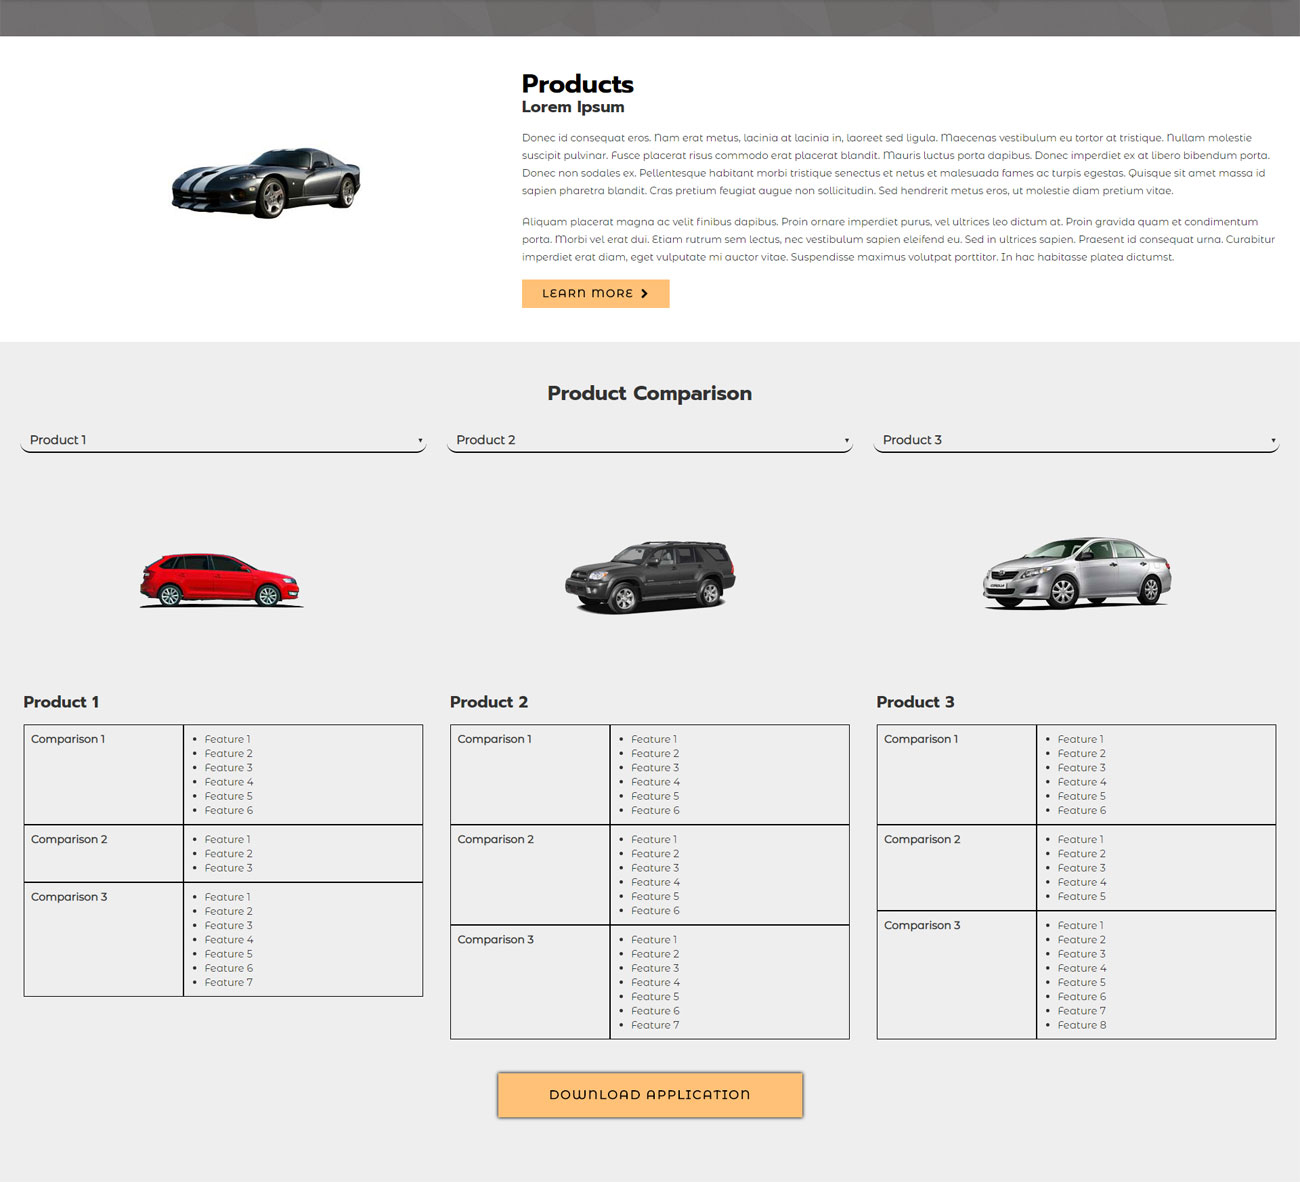
Task: Click the chevron arrow inside Learn More
Action: (x=644, y=294)
